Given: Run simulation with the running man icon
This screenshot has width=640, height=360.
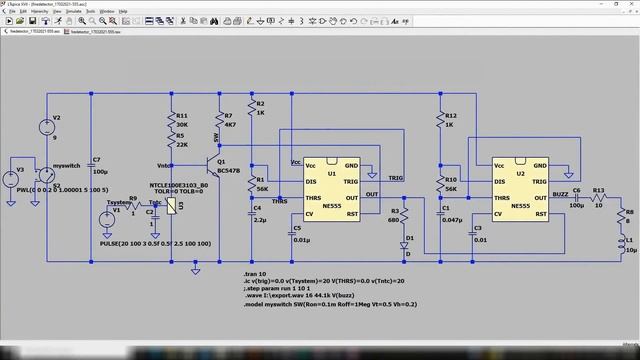Looking at the screenshot, I should (x=58, y=21).
